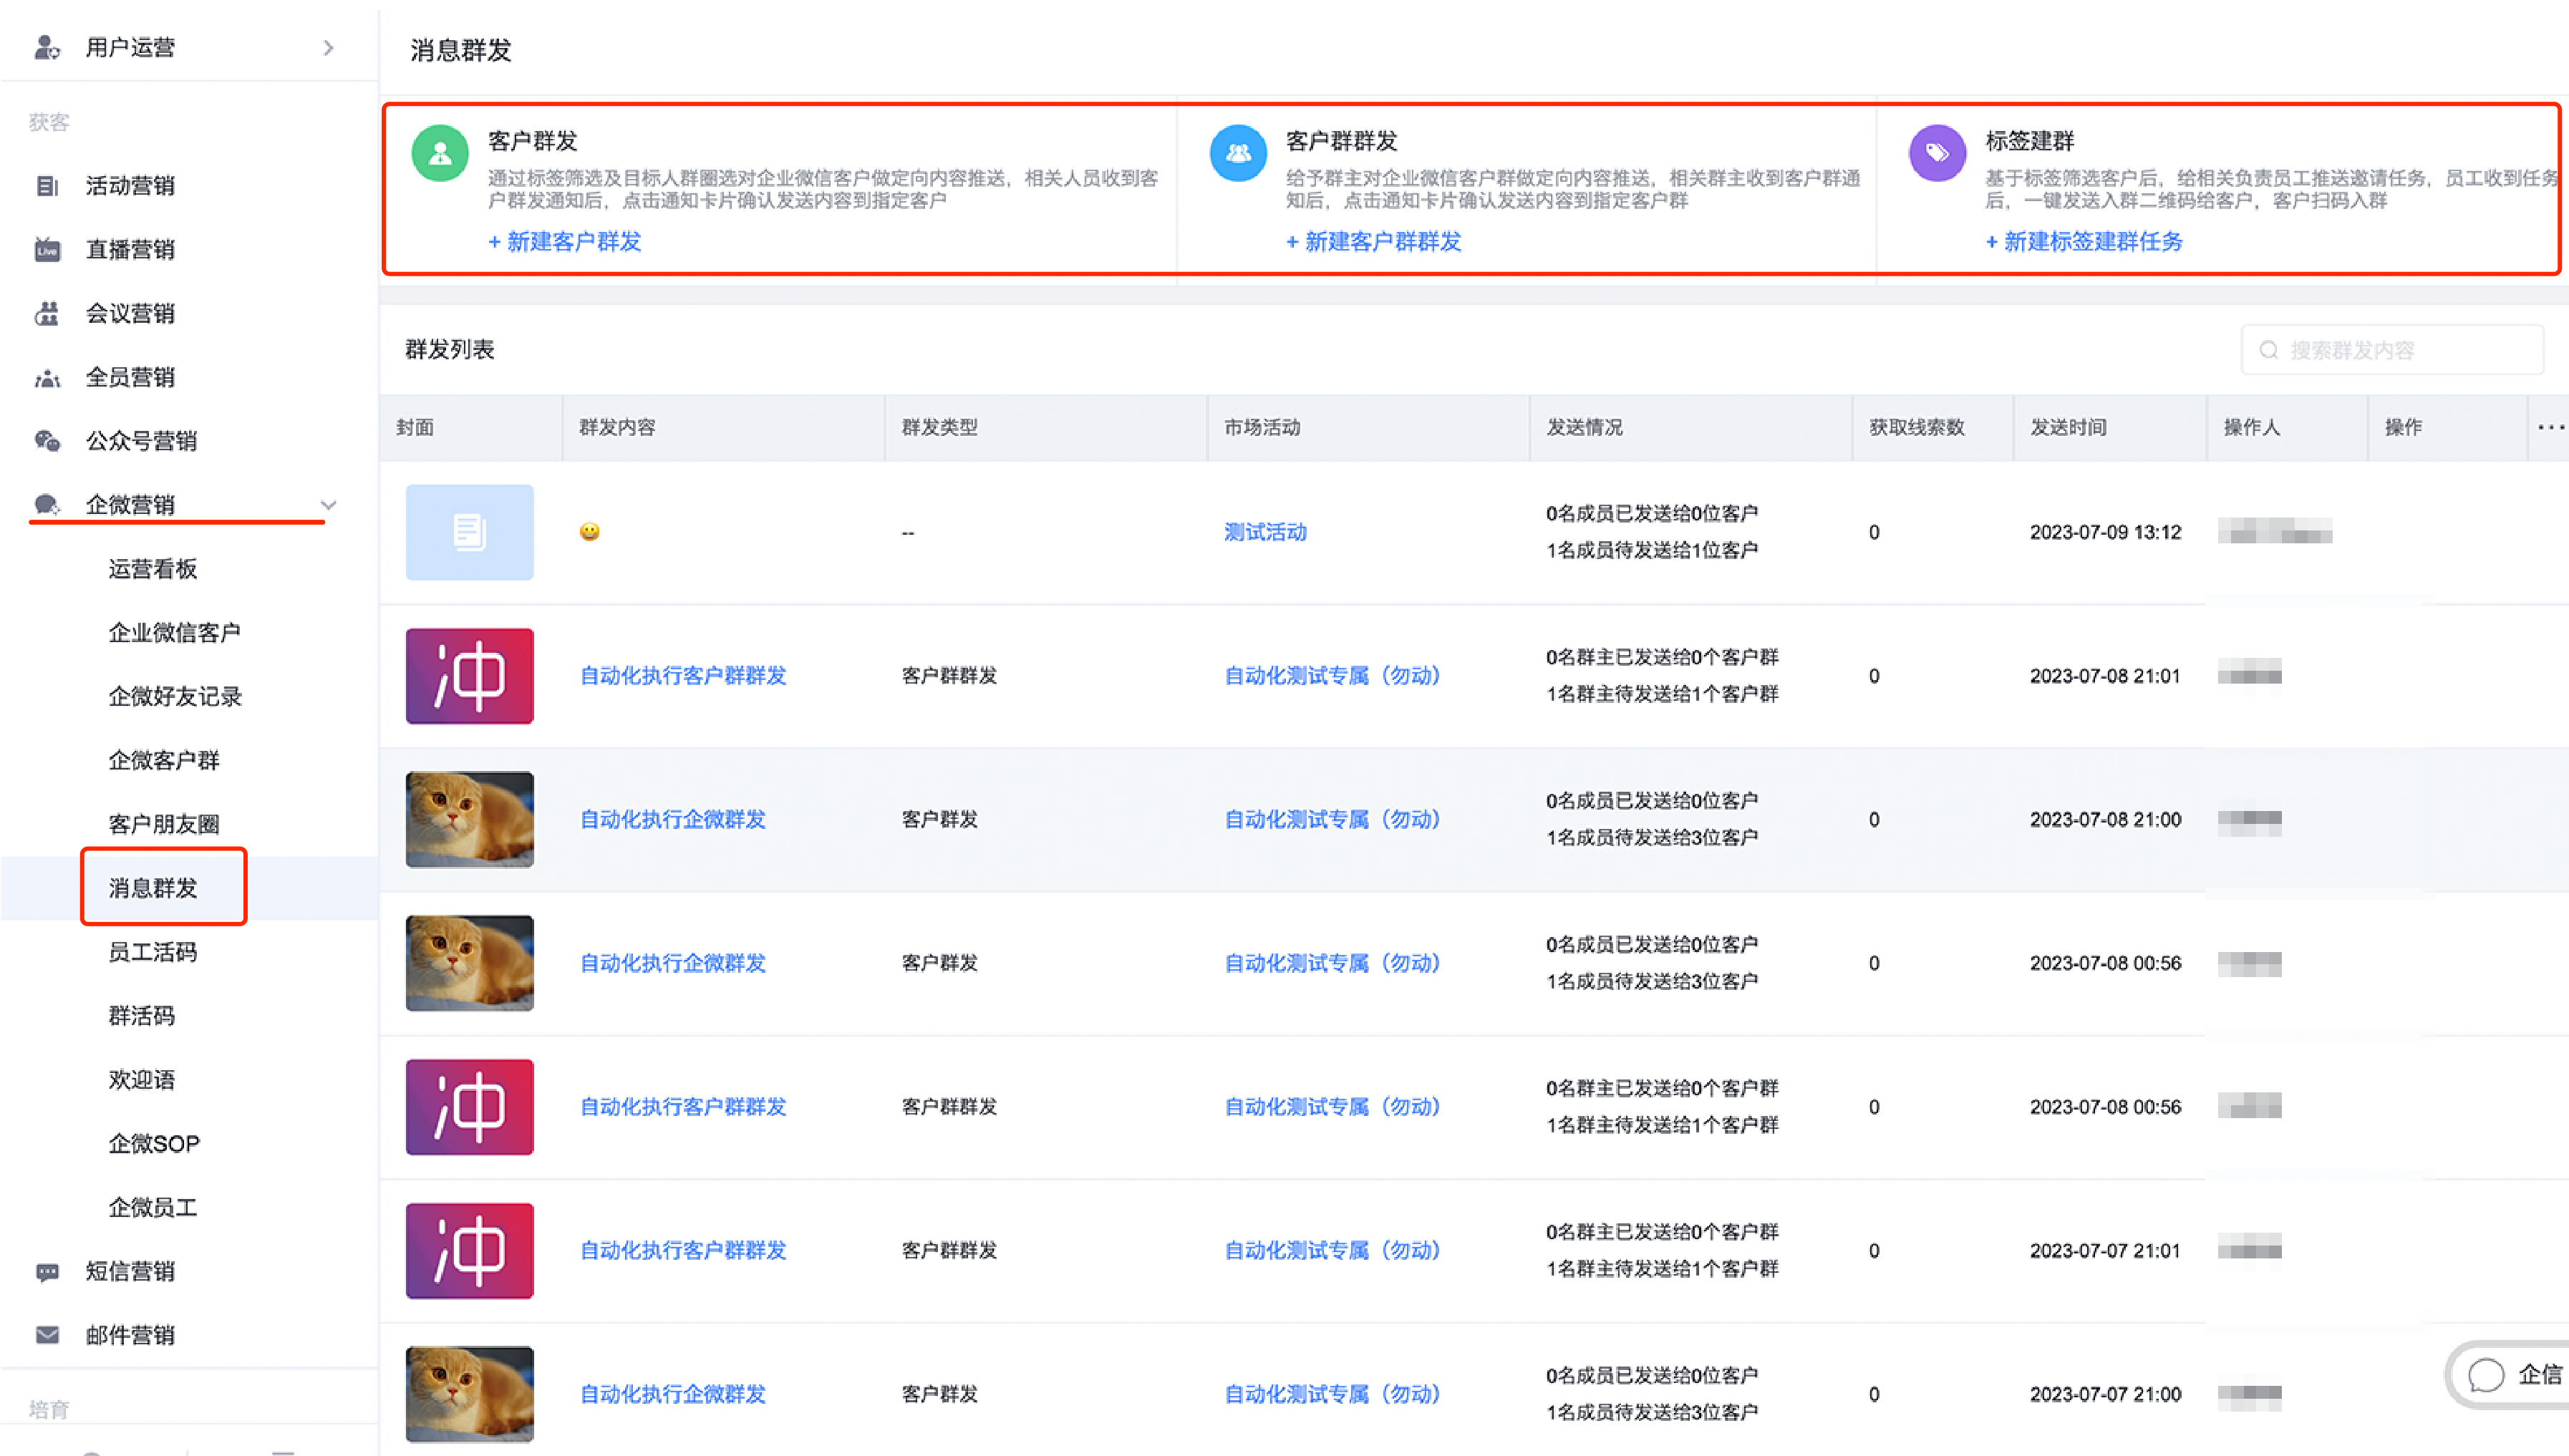Open 测试活动 market activity link
This screenshot has height=1456, width=2569.
tap(1266, 532)
